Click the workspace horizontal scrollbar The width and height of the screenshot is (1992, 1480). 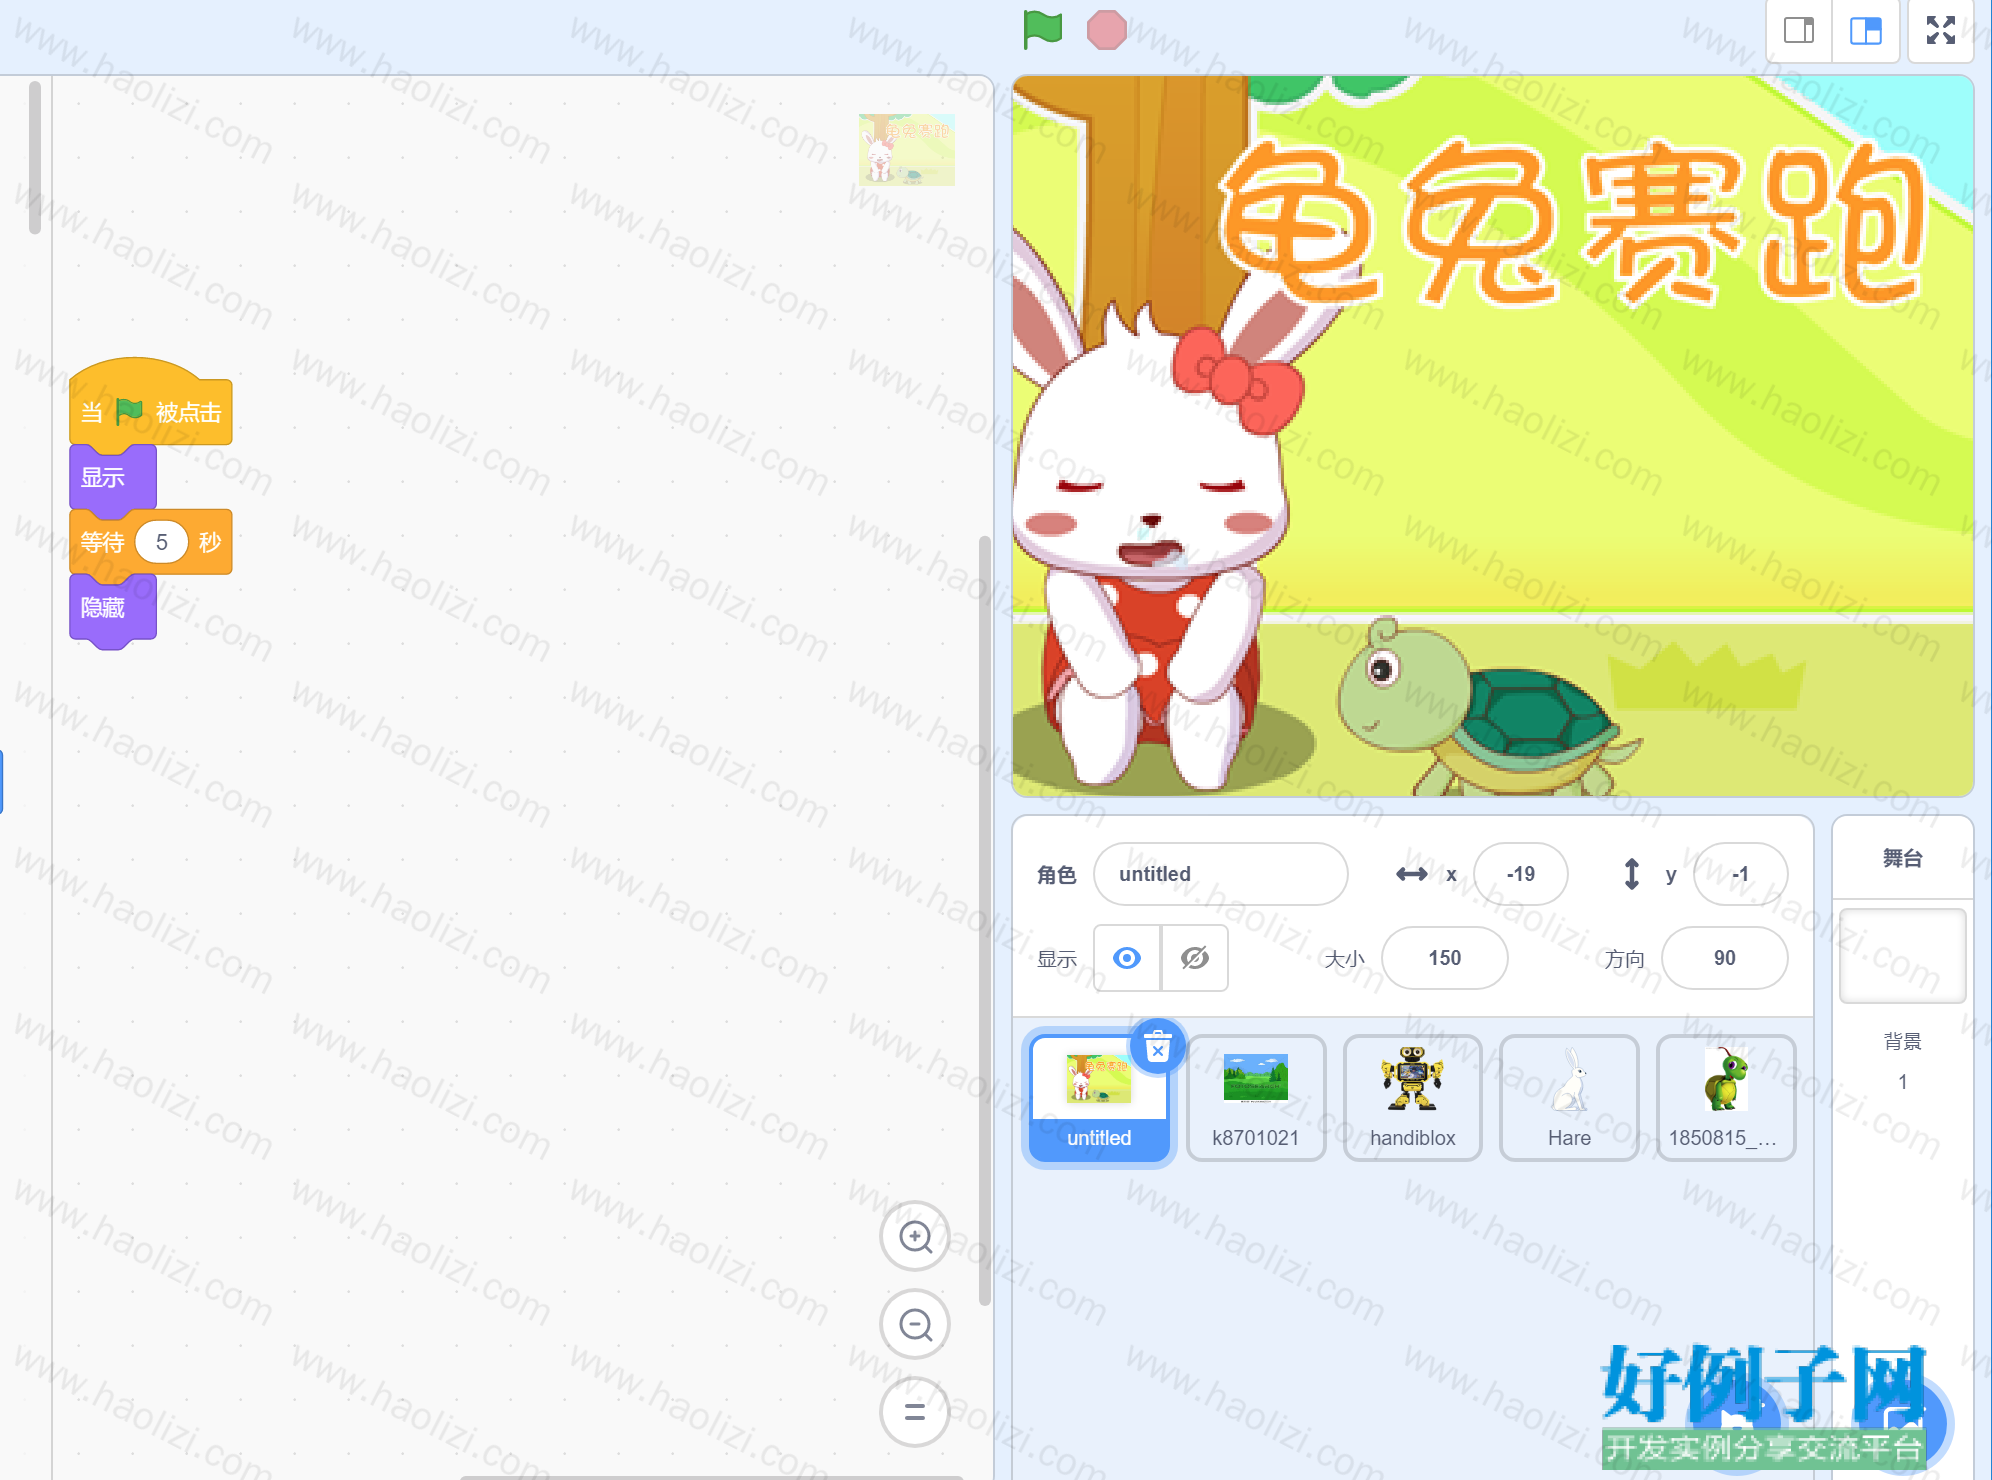point(710,1476)
